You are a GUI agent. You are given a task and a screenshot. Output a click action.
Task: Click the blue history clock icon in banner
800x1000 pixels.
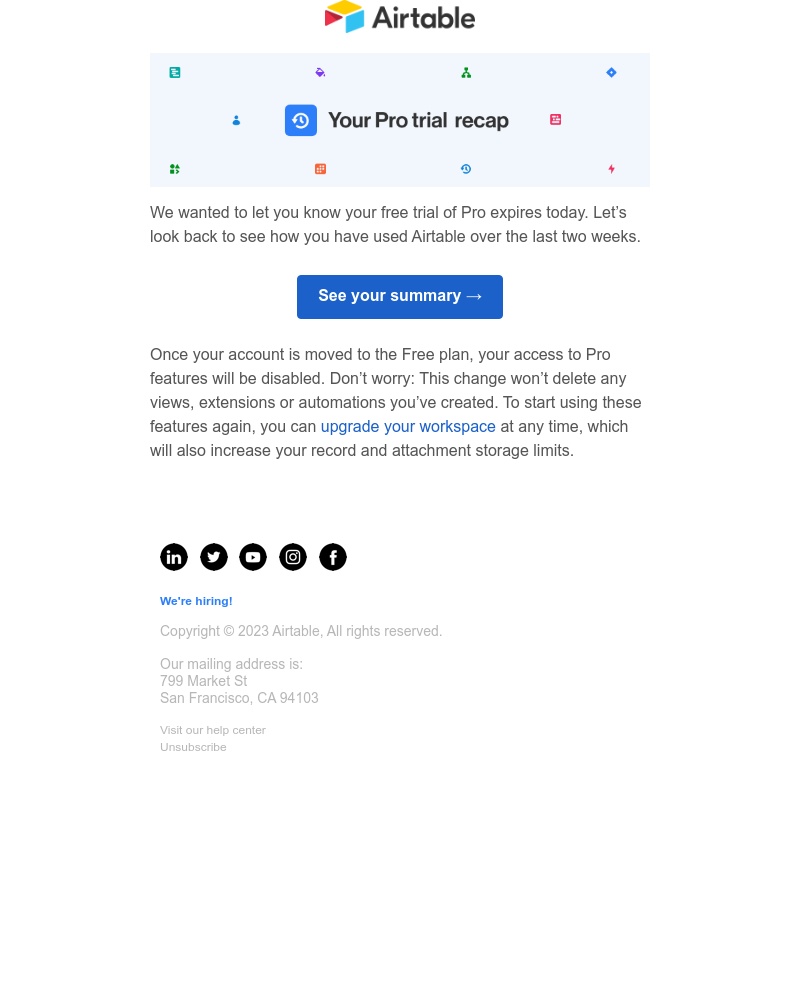[301, 120]
